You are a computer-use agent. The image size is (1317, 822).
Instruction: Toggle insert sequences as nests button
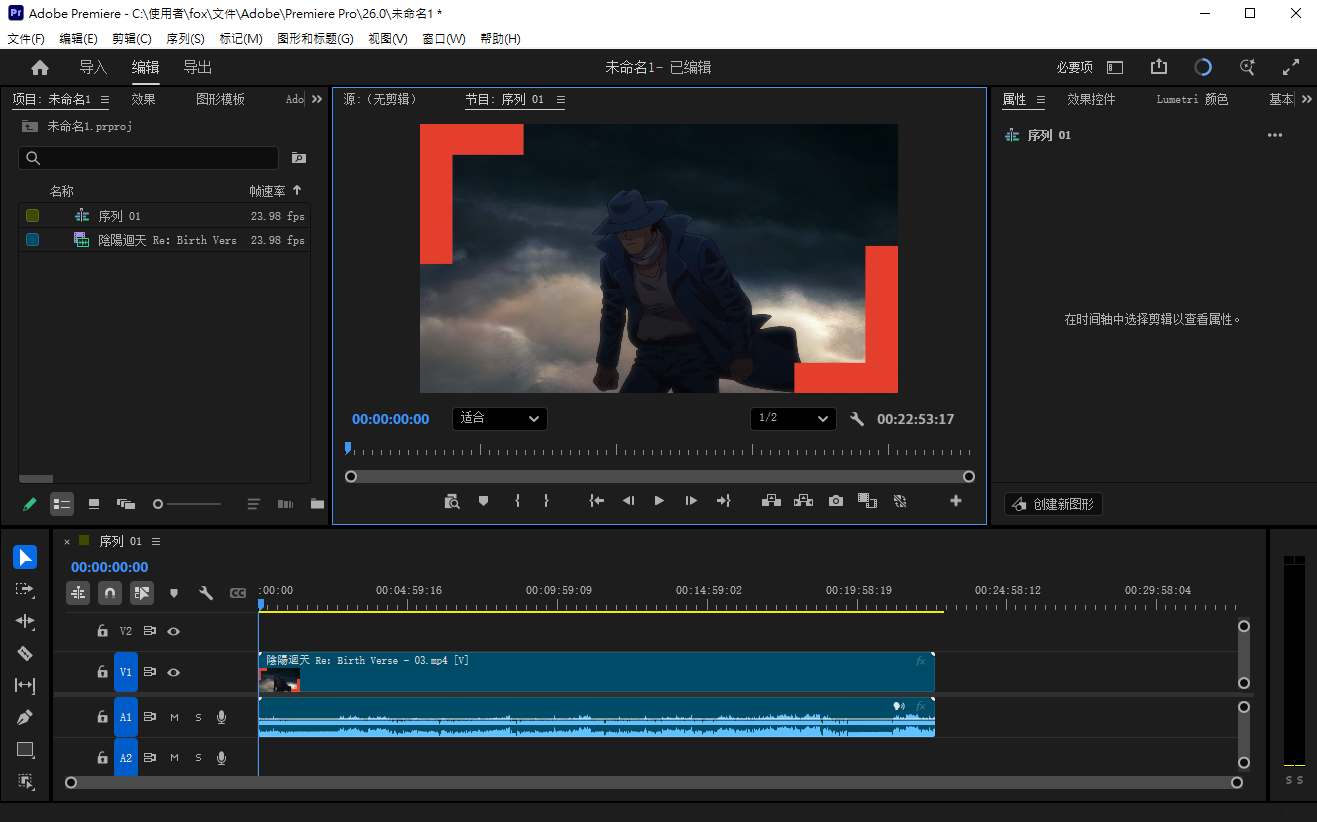coord(78,593)
